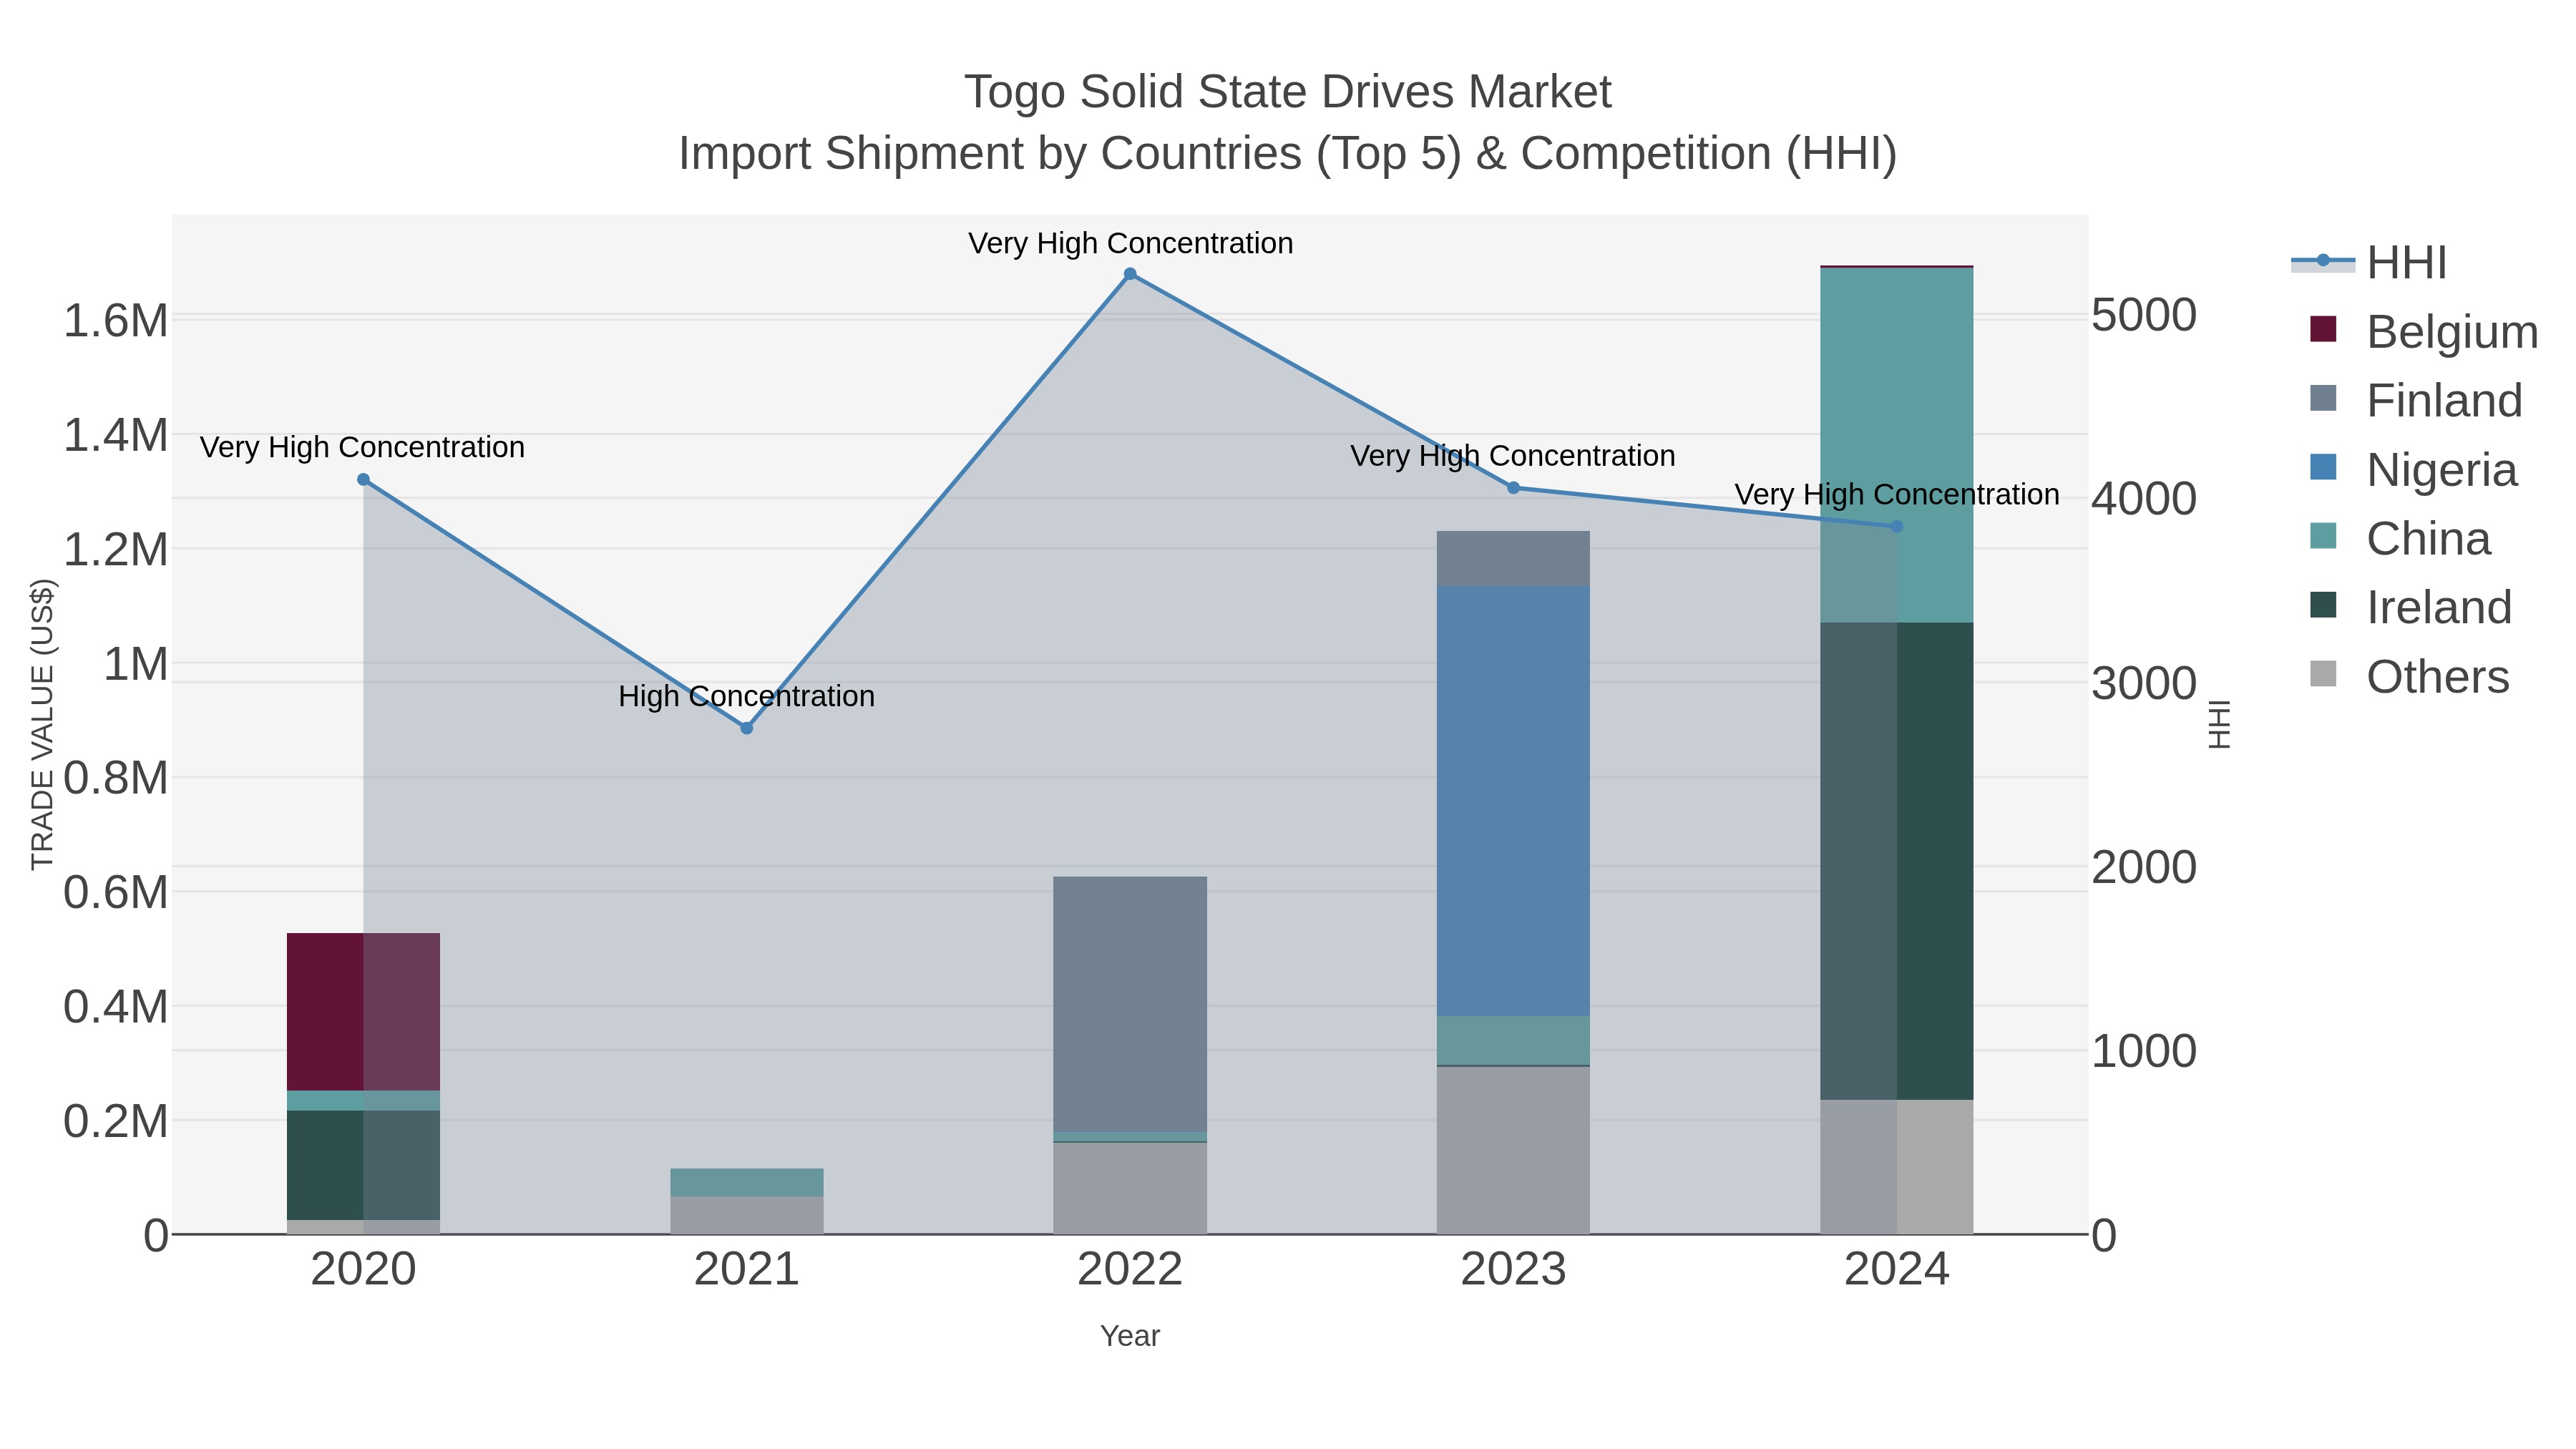The image size is (2576, 1449).
Task: Click the 'High Concentration' annotation over 2021
Action: tap(746, 696)
